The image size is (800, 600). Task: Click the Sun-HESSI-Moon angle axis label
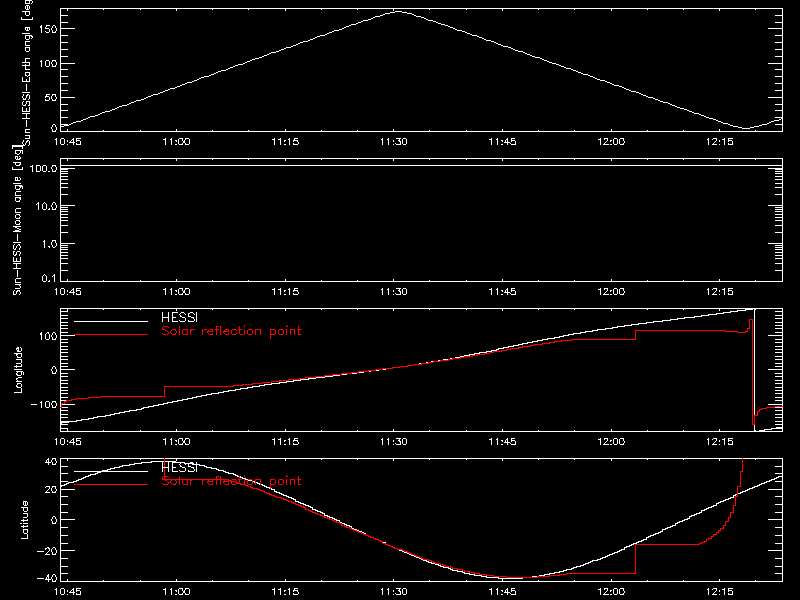[17, 220]
